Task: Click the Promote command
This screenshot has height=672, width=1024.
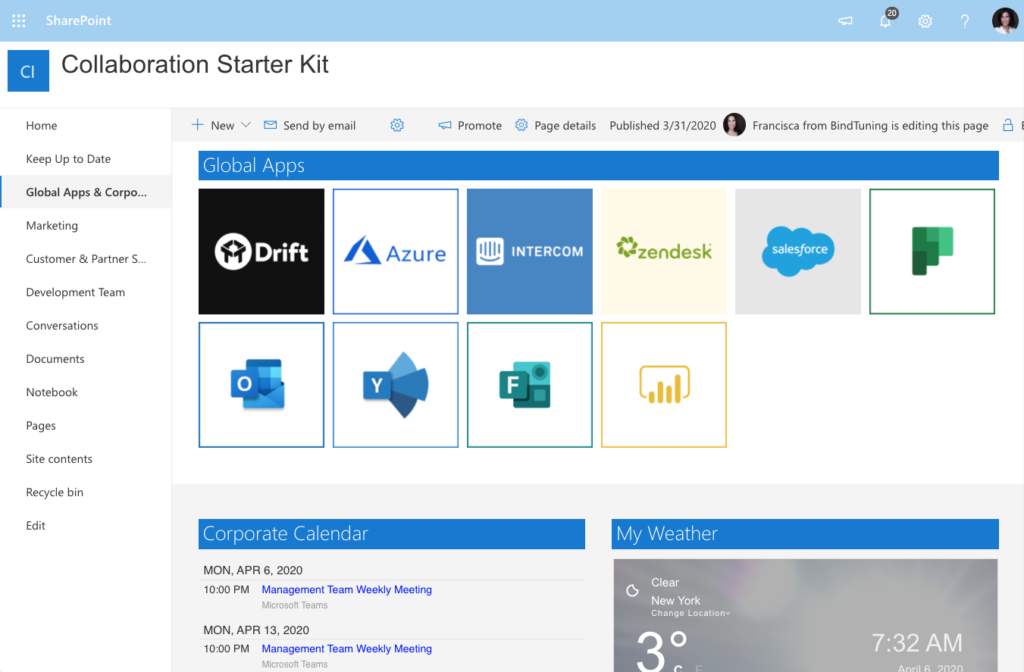Action: pos(470,125)
